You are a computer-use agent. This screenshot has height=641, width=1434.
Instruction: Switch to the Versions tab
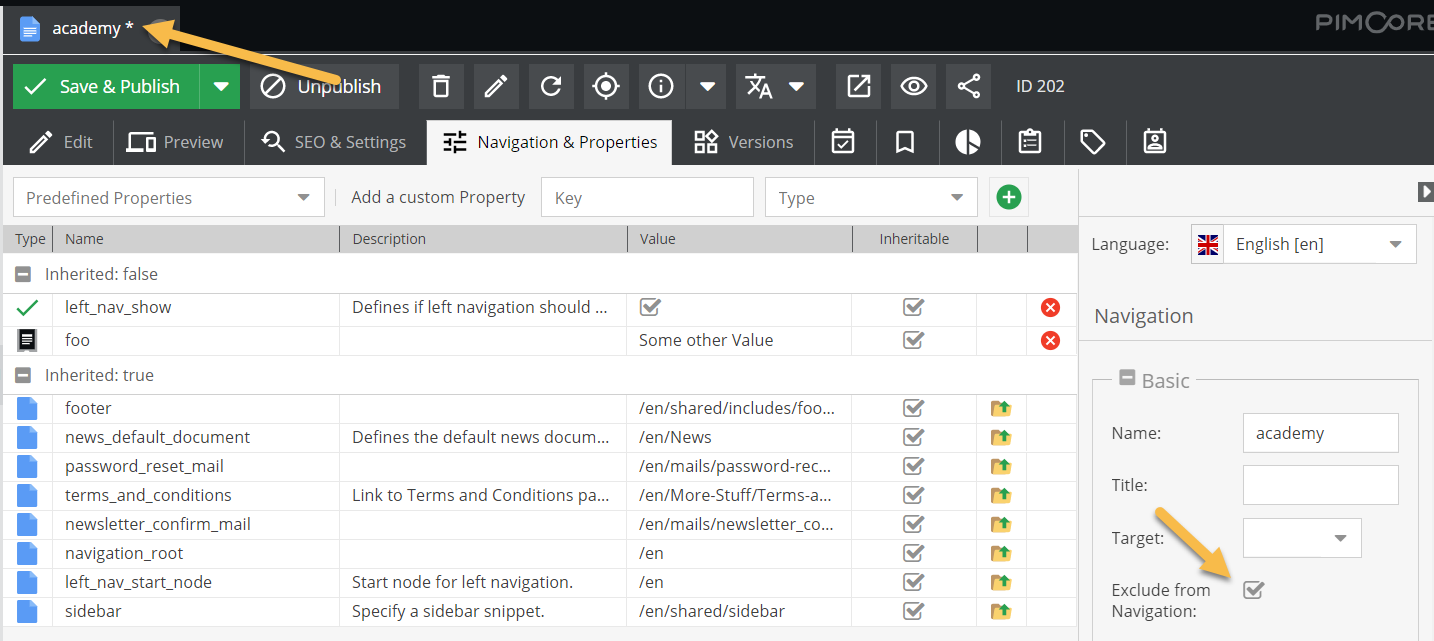[744, 142]
